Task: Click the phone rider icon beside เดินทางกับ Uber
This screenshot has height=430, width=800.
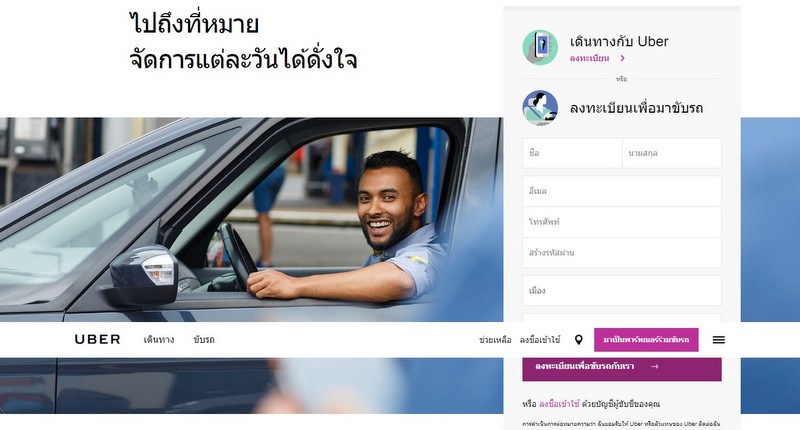Action: pyautogui.click(x=540, y=47)
